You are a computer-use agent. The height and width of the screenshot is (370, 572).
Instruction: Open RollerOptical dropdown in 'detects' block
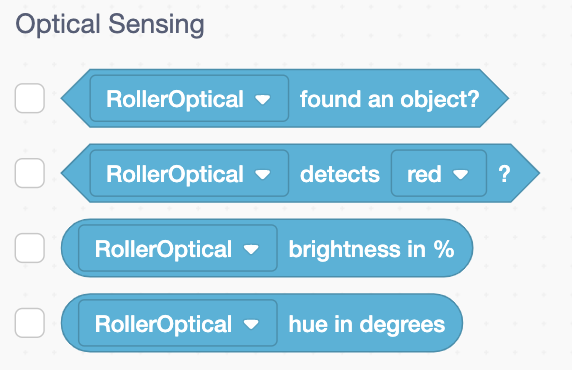coord(189,173)
